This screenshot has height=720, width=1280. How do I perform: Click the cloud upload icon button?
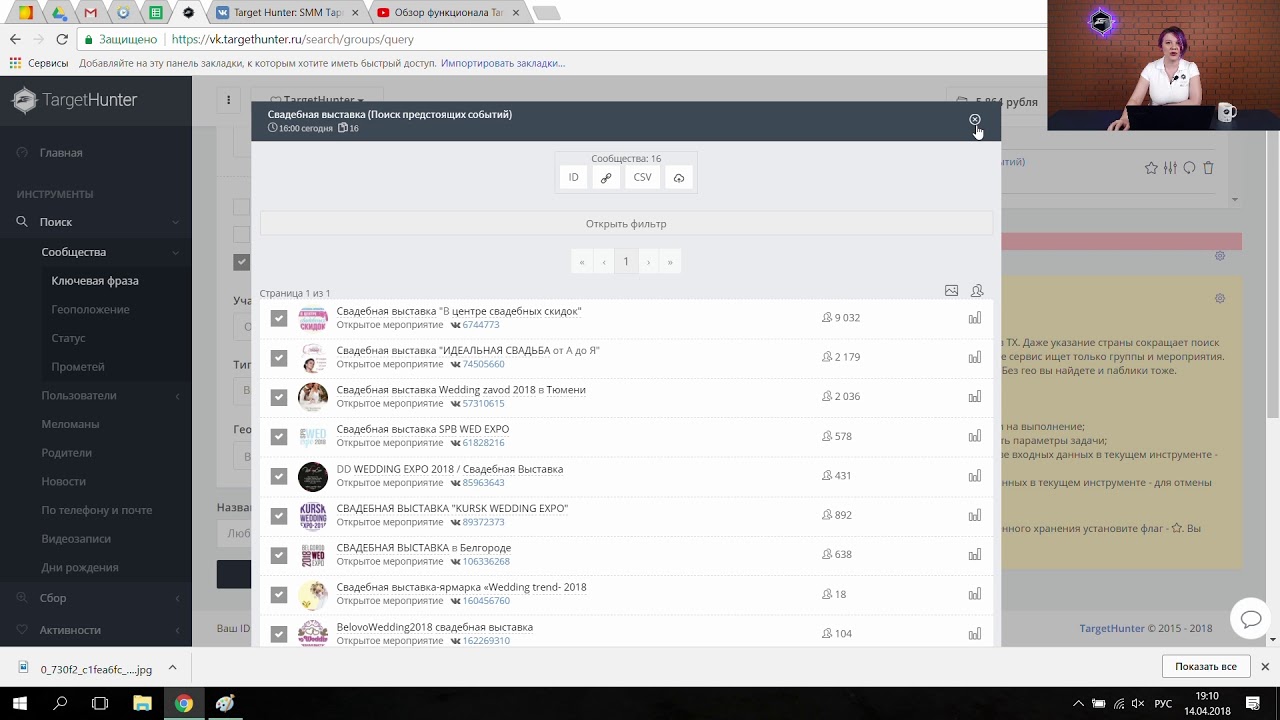click(x=678, y=177)
